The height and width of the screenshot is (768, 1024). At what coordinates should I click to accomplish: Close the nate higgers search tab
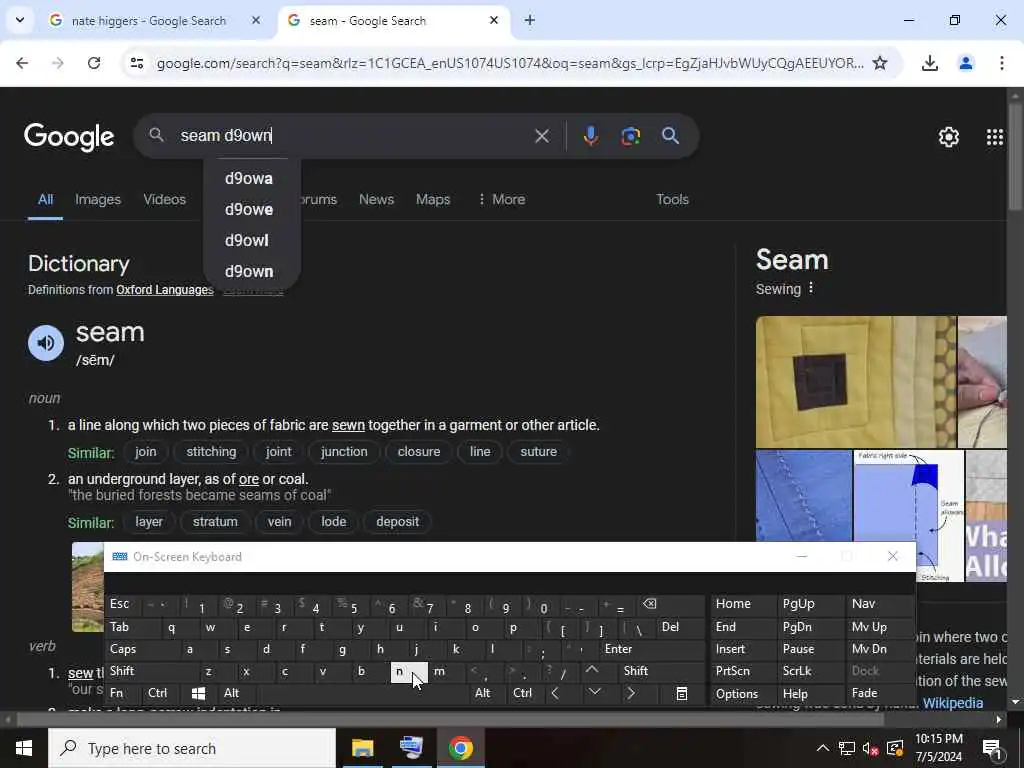[x=256, y=20]
